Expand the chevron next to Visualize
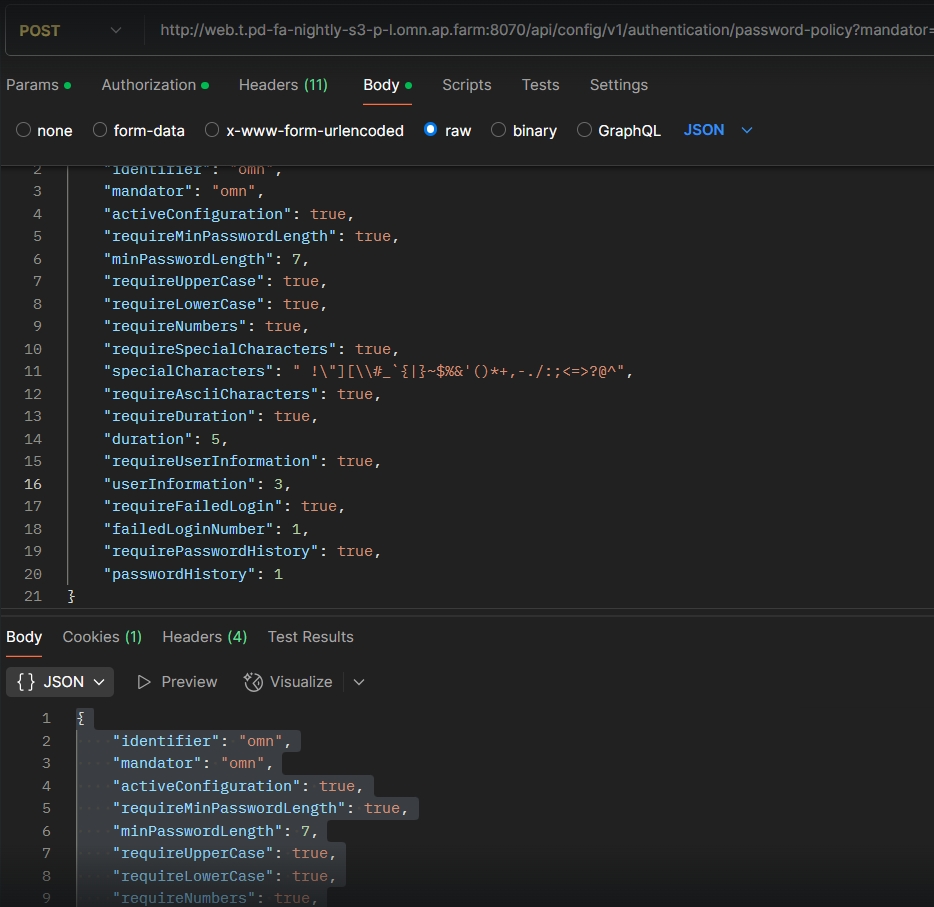This screenshot has height=907, width=934. coord(359,682)
